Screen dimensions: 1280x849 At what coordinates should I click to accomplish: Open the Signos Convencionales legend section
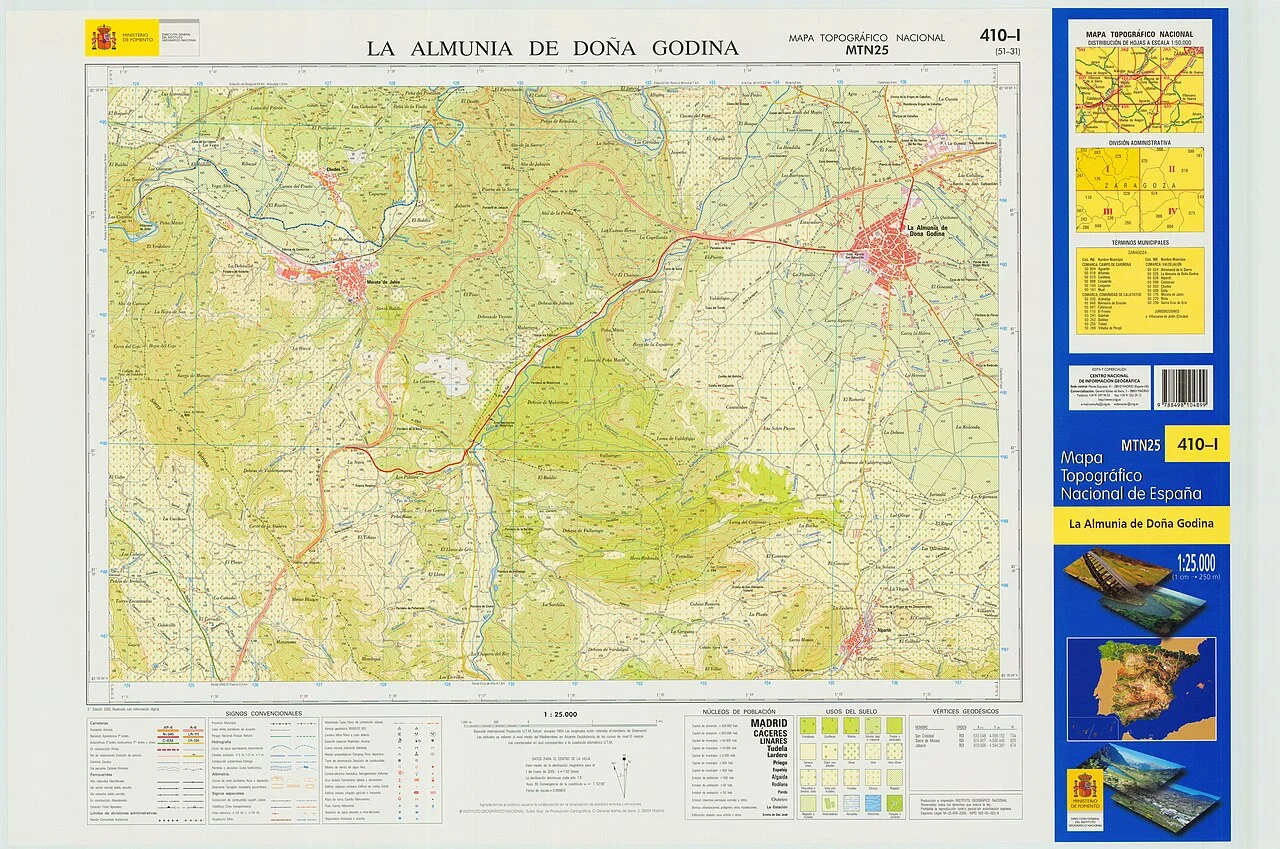(264, 714)
